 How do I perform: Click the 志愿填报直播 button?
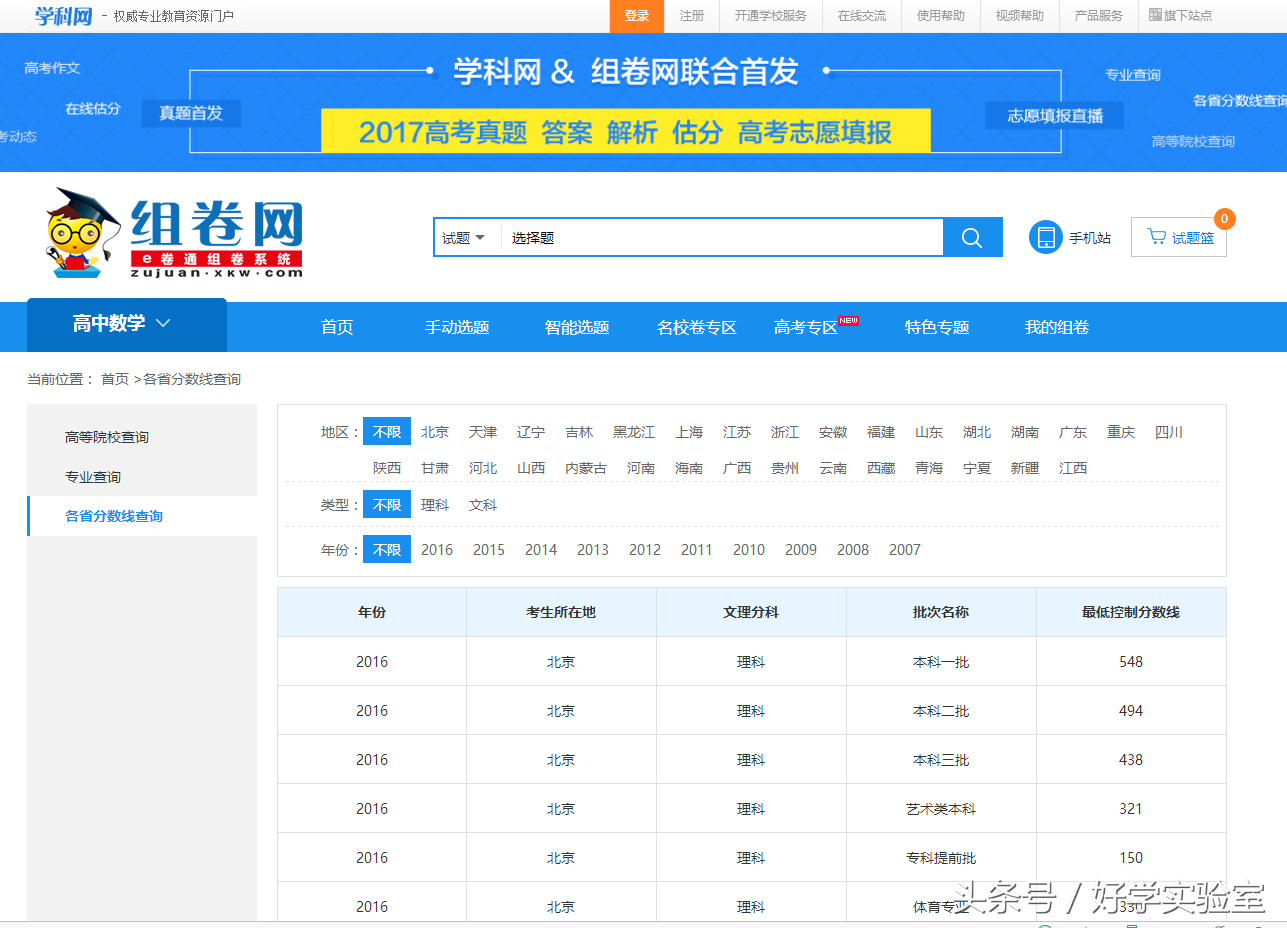click(x=1054, y=114)
